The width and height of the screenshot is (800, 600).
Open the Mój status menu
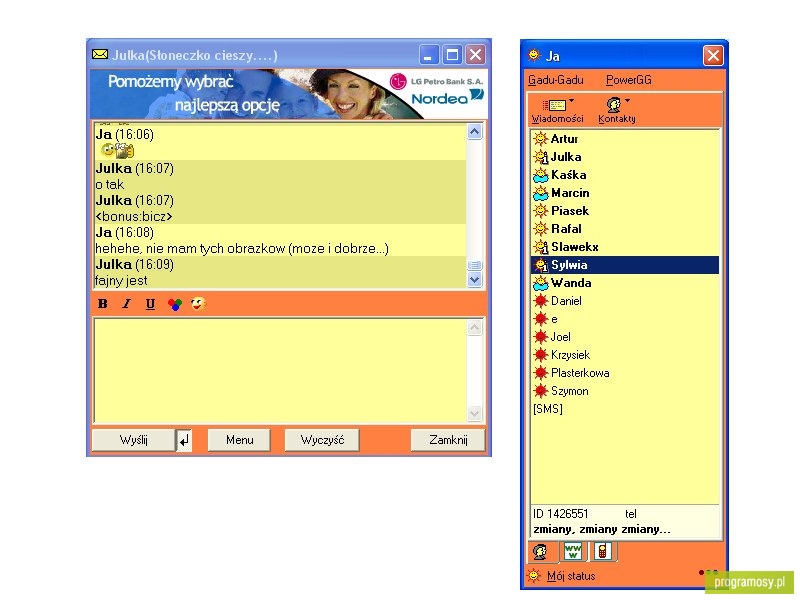(x=571, y=576)
